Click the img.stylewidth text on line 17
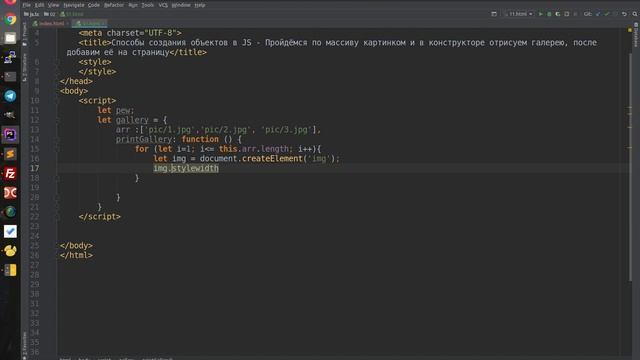 click(x=186, y=168)
